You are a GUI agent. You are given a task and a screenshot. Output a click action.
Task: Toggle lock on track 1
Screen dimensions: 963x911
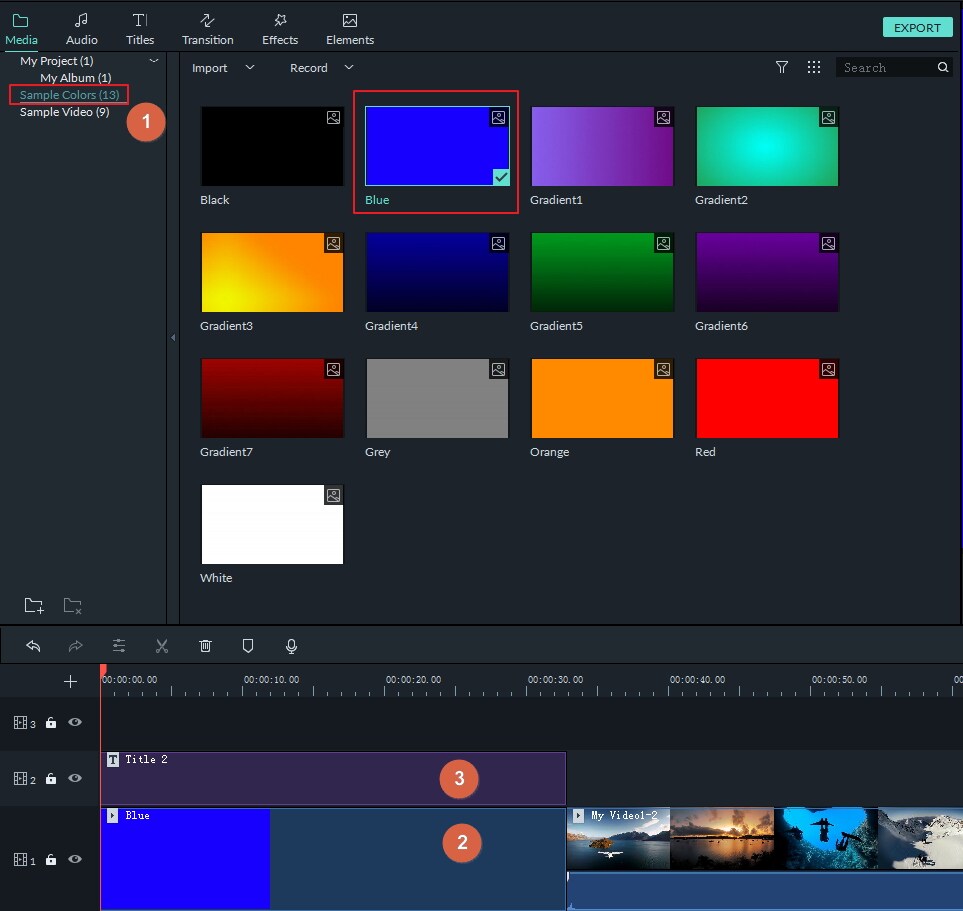point(51,859)
